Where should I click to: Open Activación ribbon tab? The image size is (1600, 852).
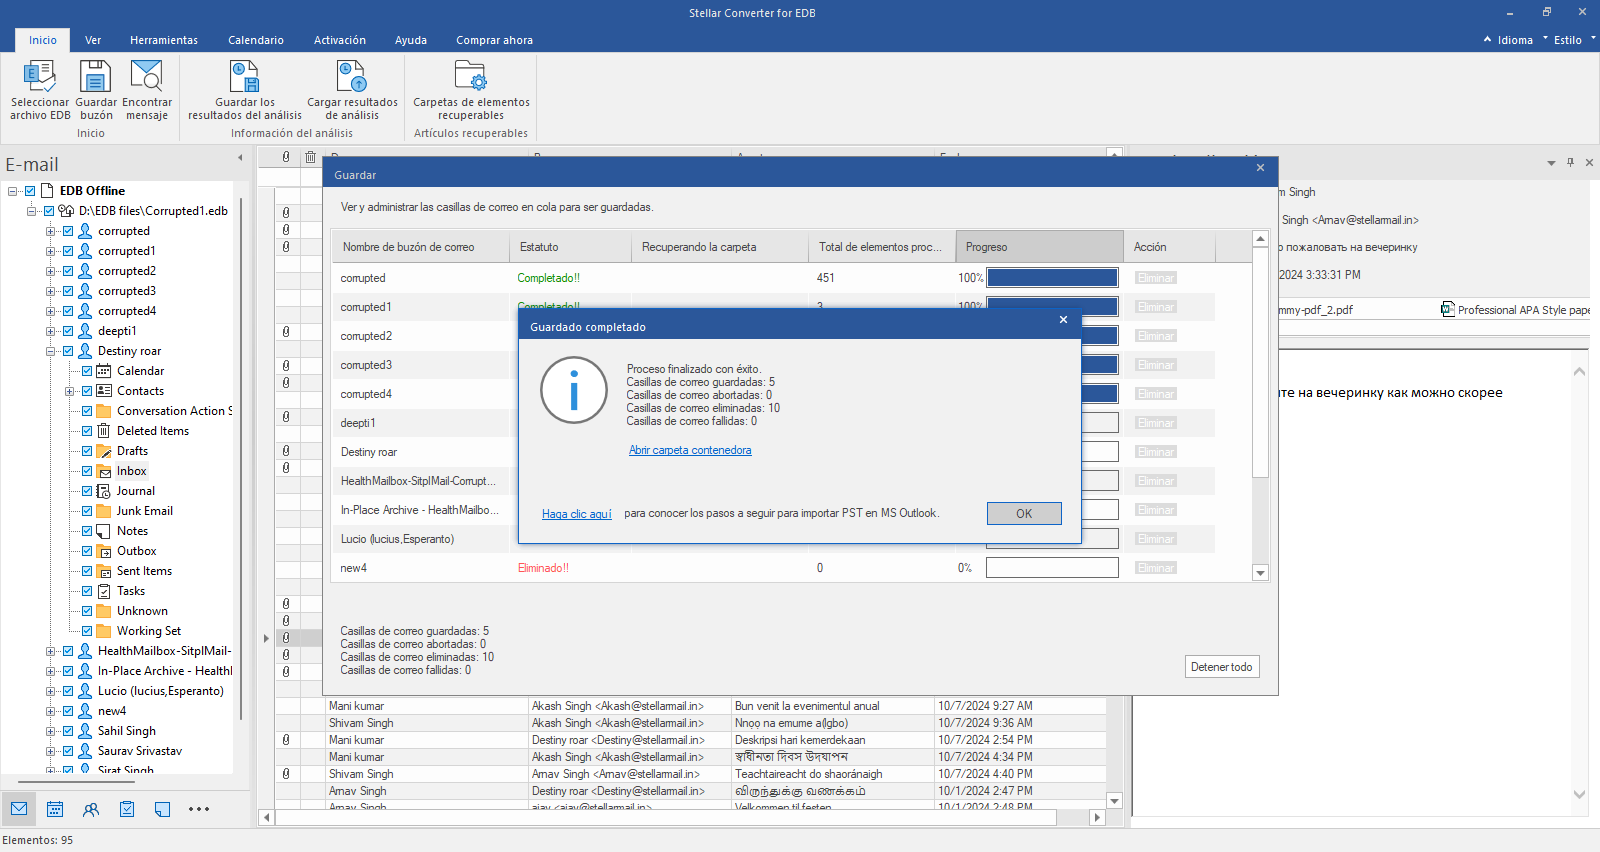pyautogui.click(x=340, y=40)
